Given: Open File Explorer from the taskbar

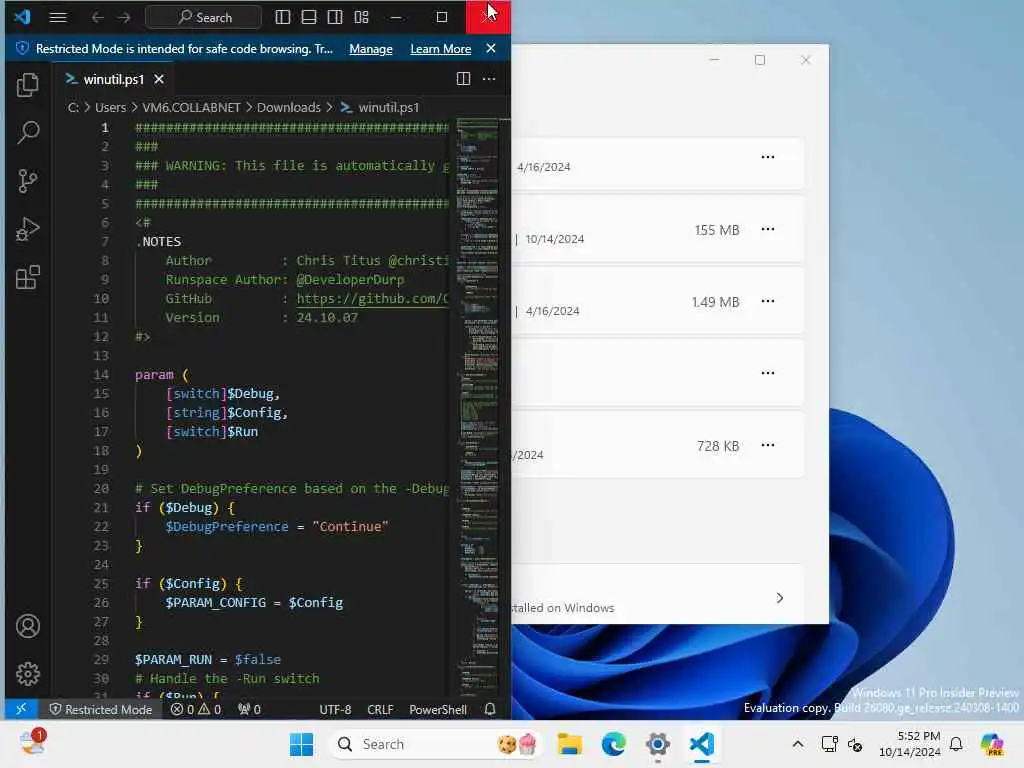Looking at the screenshot, I should tap(569, 744).
